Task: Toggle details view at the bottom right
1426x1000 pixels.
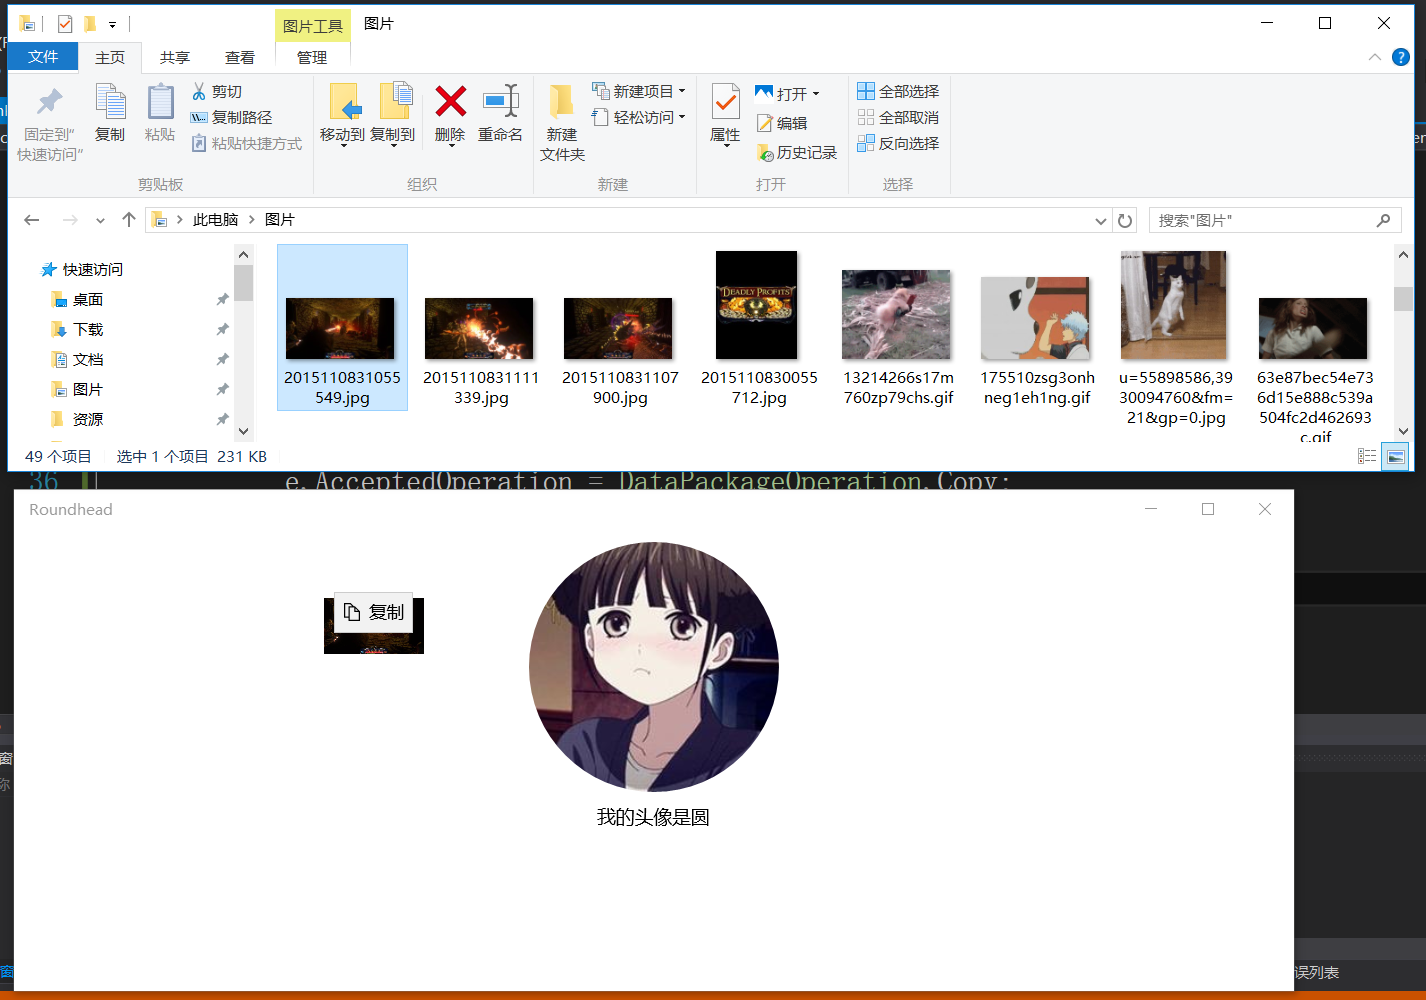Action: 1367,456
